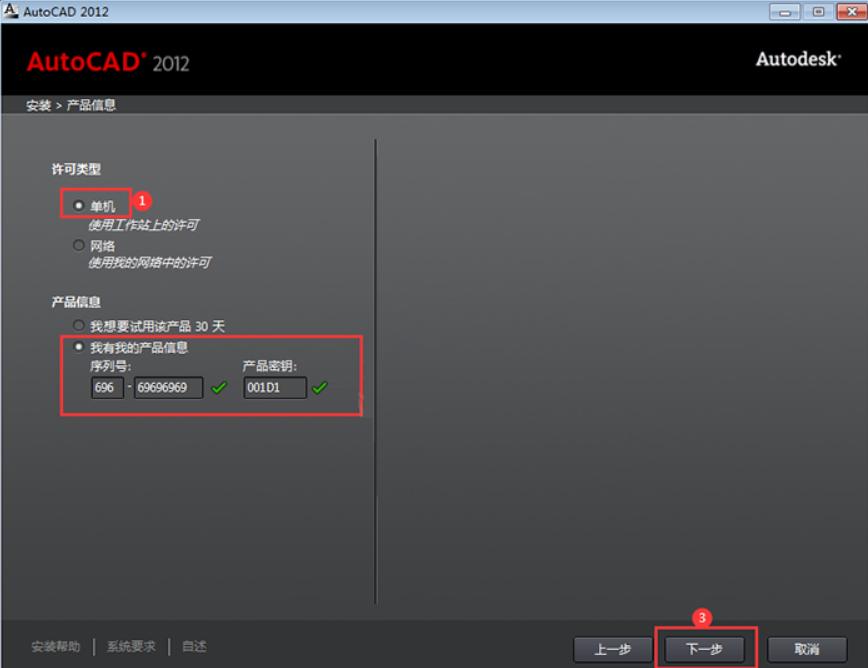Minimize the AutoCAD 2012 installer window

784,12
